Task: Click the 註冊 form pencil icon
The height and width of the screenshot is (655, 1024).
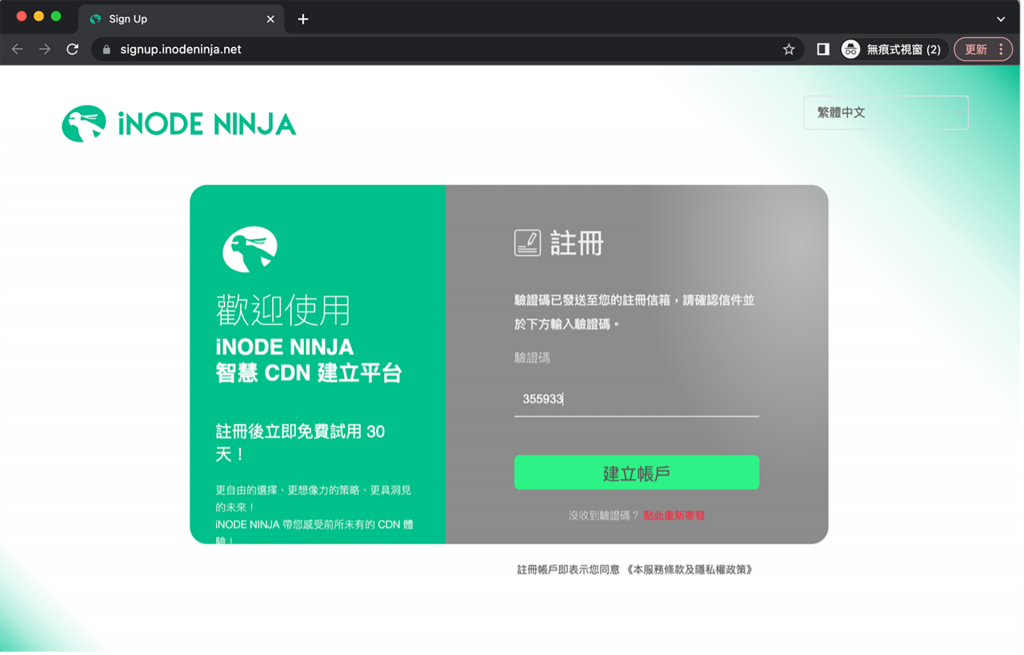Action: pos(527,243)
